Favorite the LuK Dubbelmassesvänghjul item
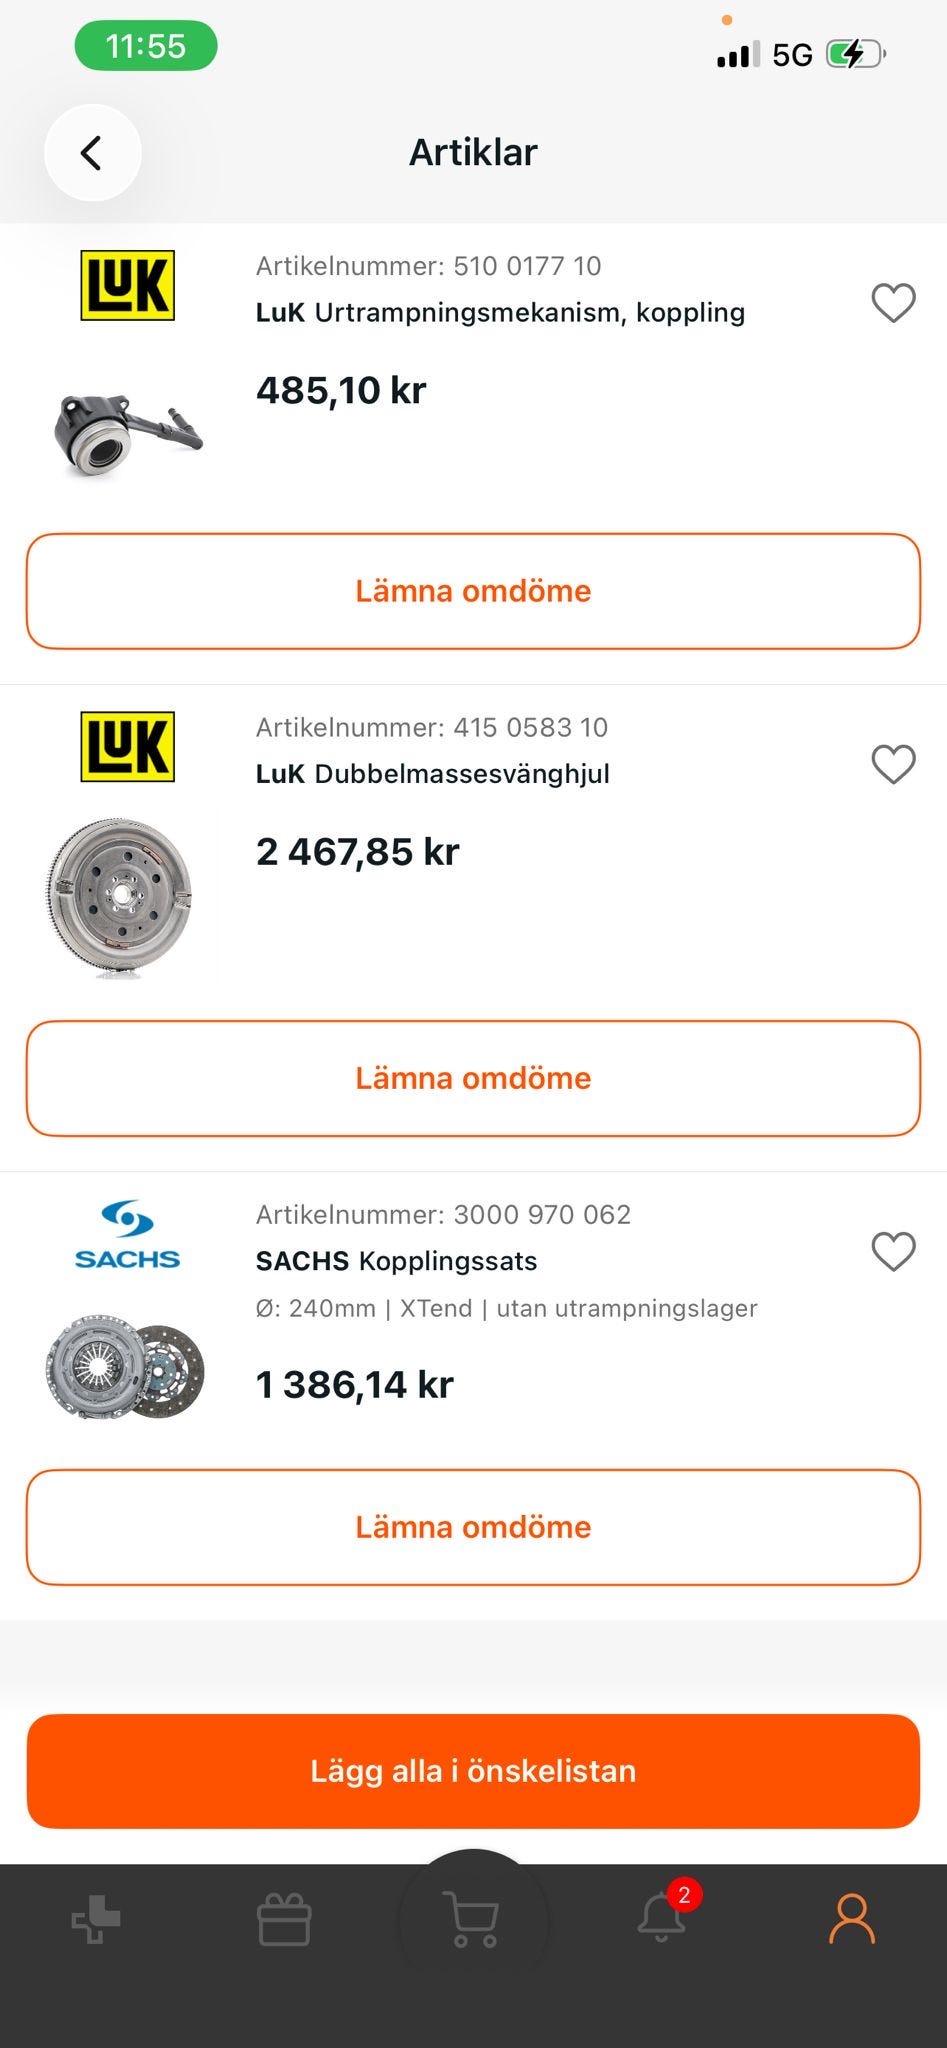 click(893, 765)
